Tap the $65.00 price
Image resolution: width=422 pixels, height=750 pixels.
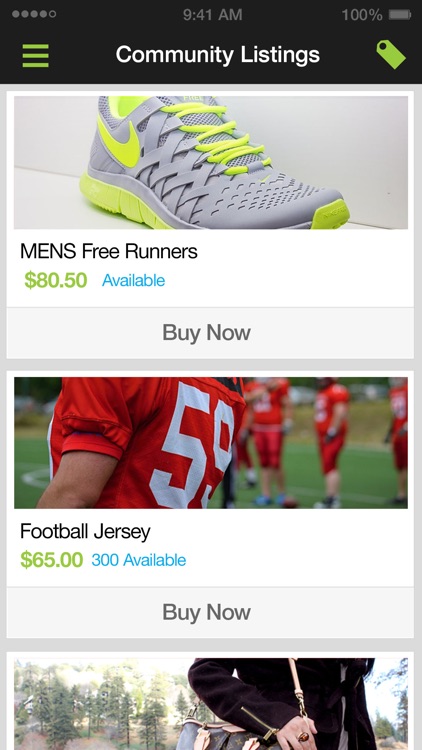click(x=52, y=560)
